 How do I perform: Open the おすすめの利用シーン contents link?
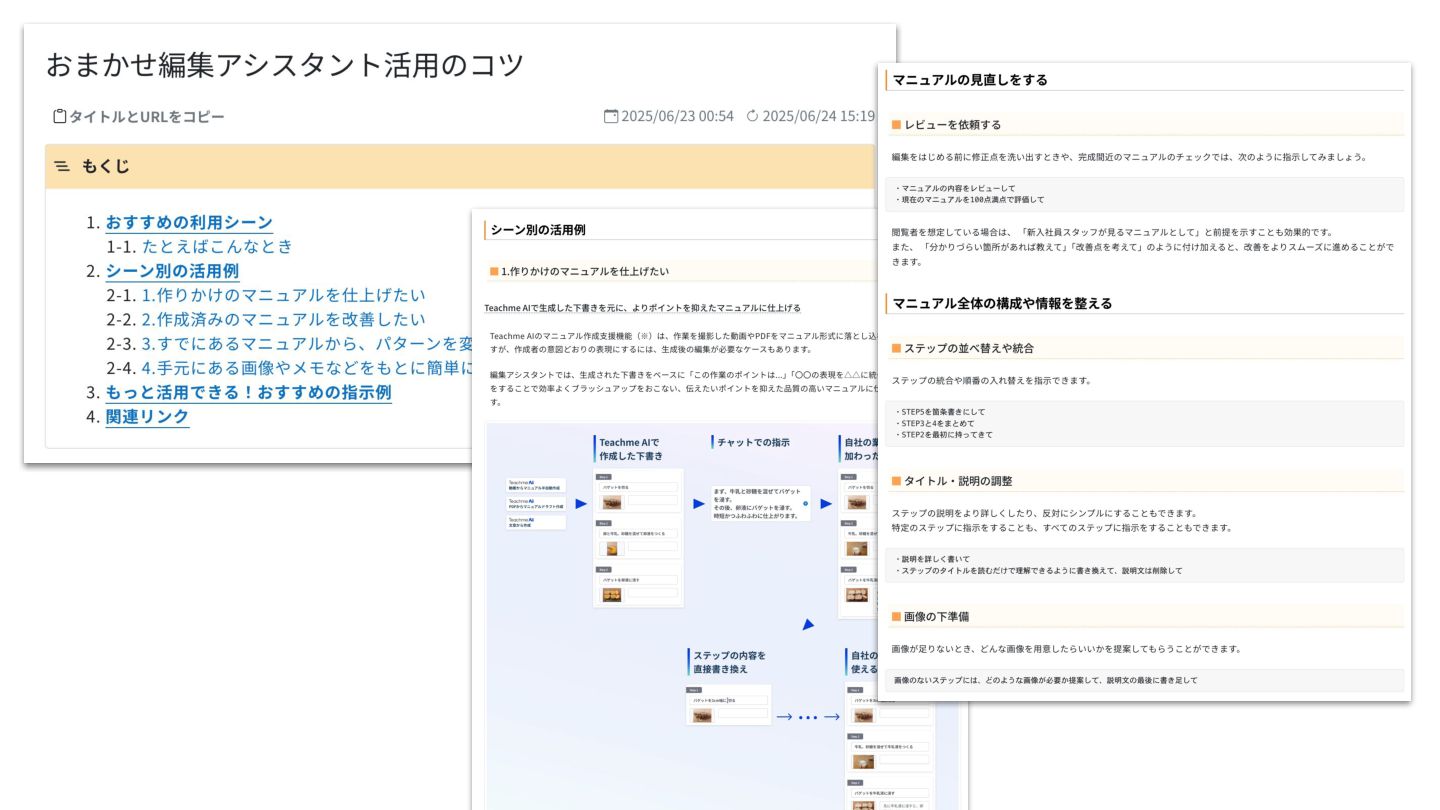189,222
